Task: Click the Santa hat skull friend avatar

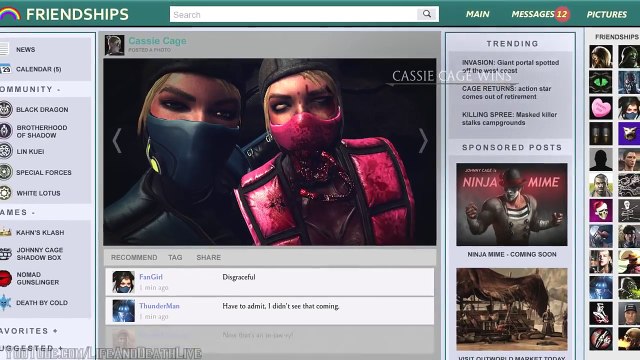Action: click(600, 211)
